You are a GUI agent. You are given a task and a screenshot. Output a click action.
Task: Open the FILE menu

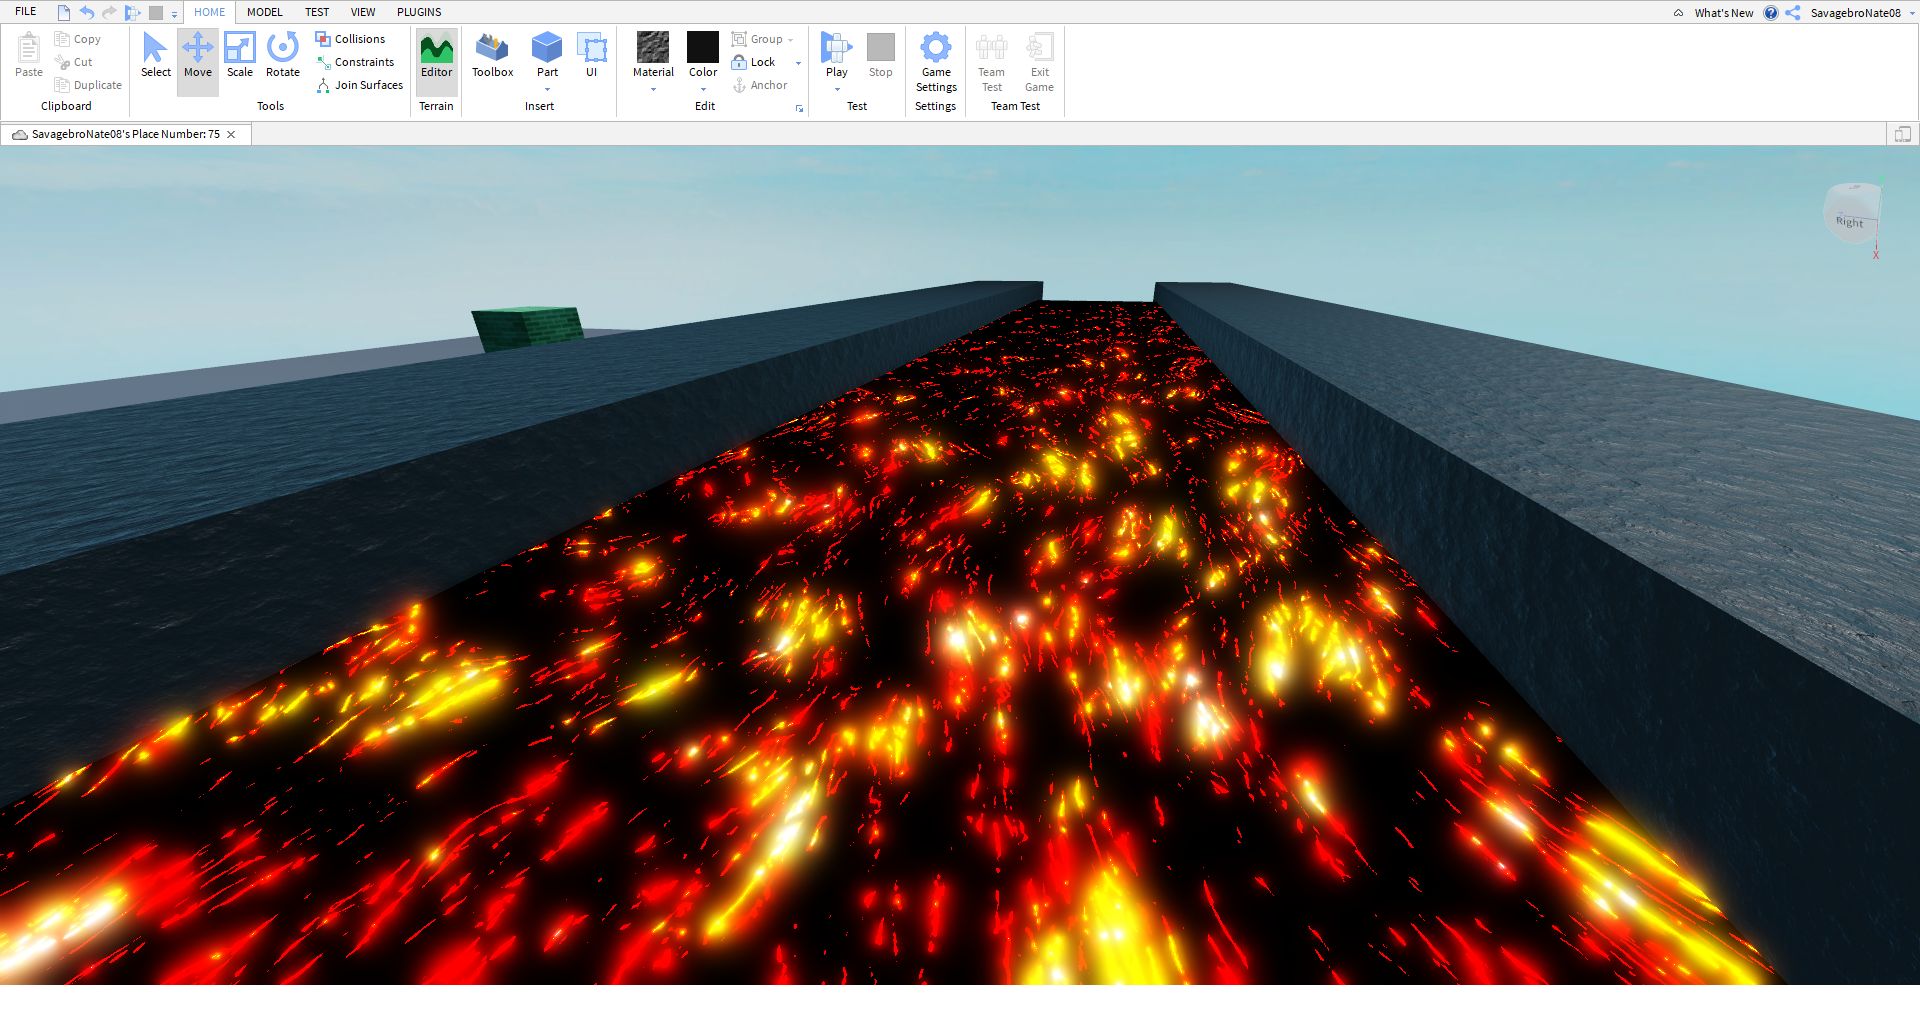25,11
